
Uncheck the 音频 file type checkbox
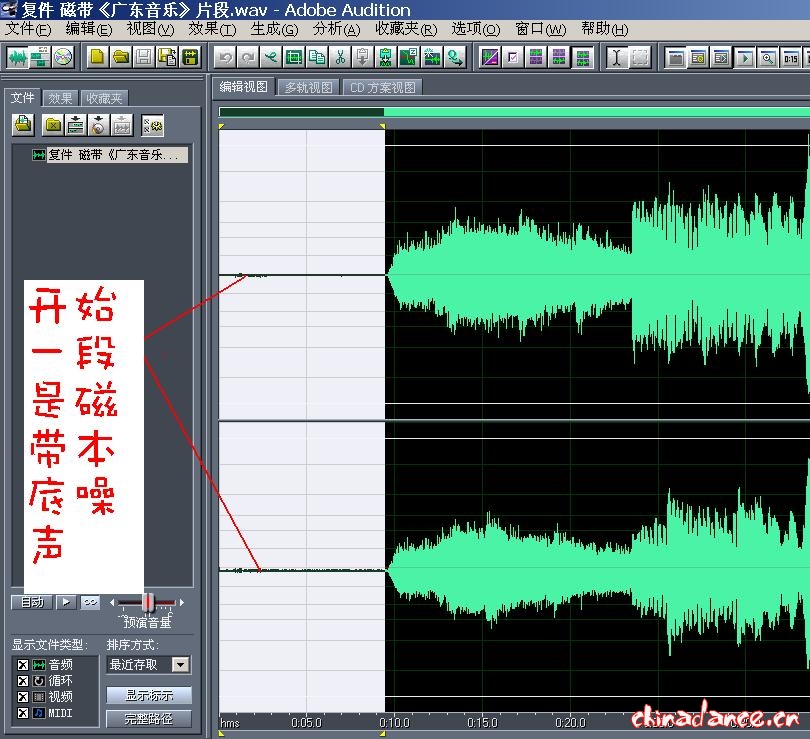point(22,664)
